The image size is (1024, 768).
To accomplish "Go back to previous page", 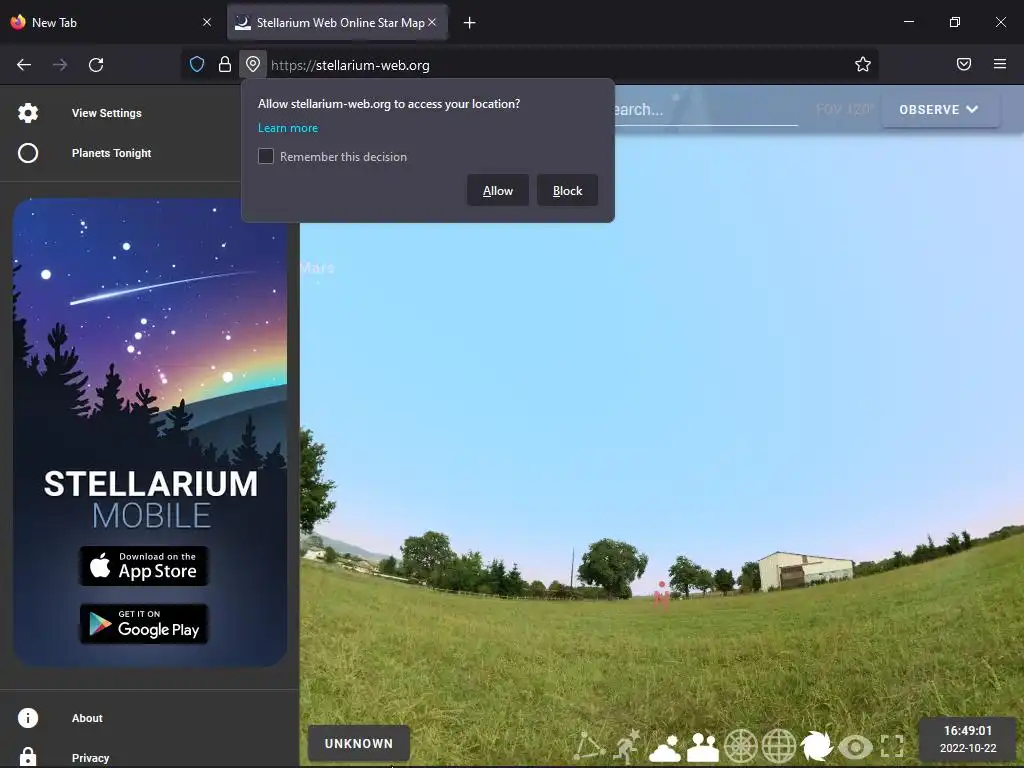I will coord(24,65).
